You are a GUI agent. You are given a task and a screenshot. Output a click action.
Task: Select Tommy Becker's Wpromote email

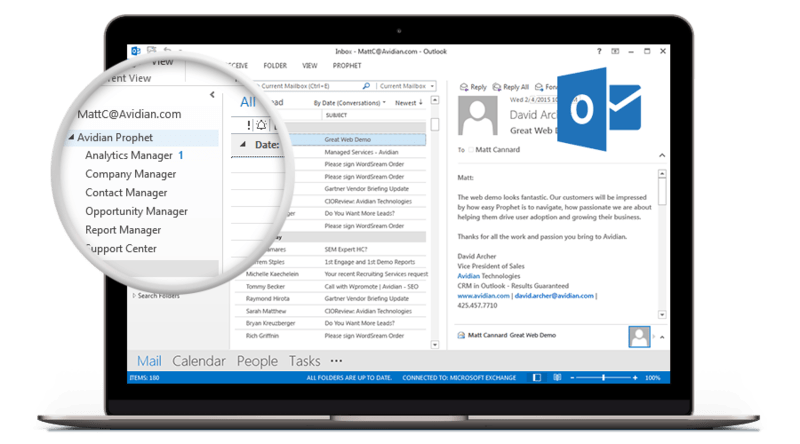(330, 287)
